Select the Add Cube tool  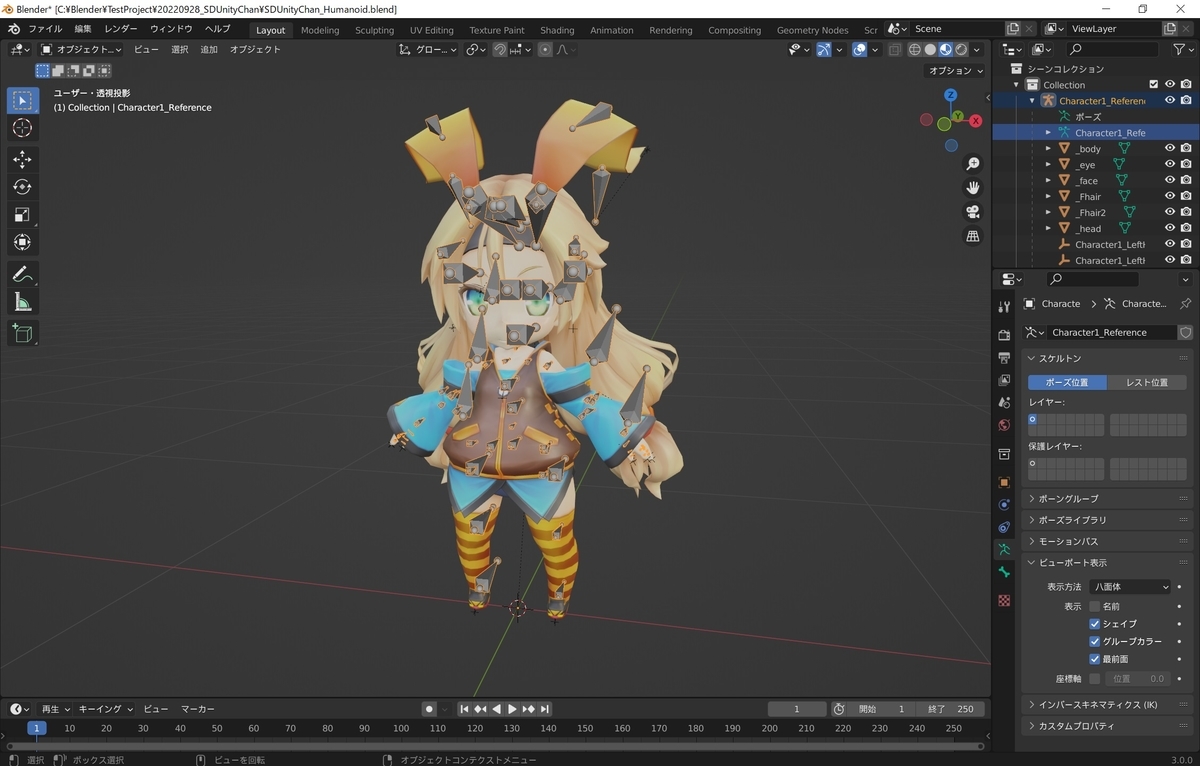click(x=23, y=333)
